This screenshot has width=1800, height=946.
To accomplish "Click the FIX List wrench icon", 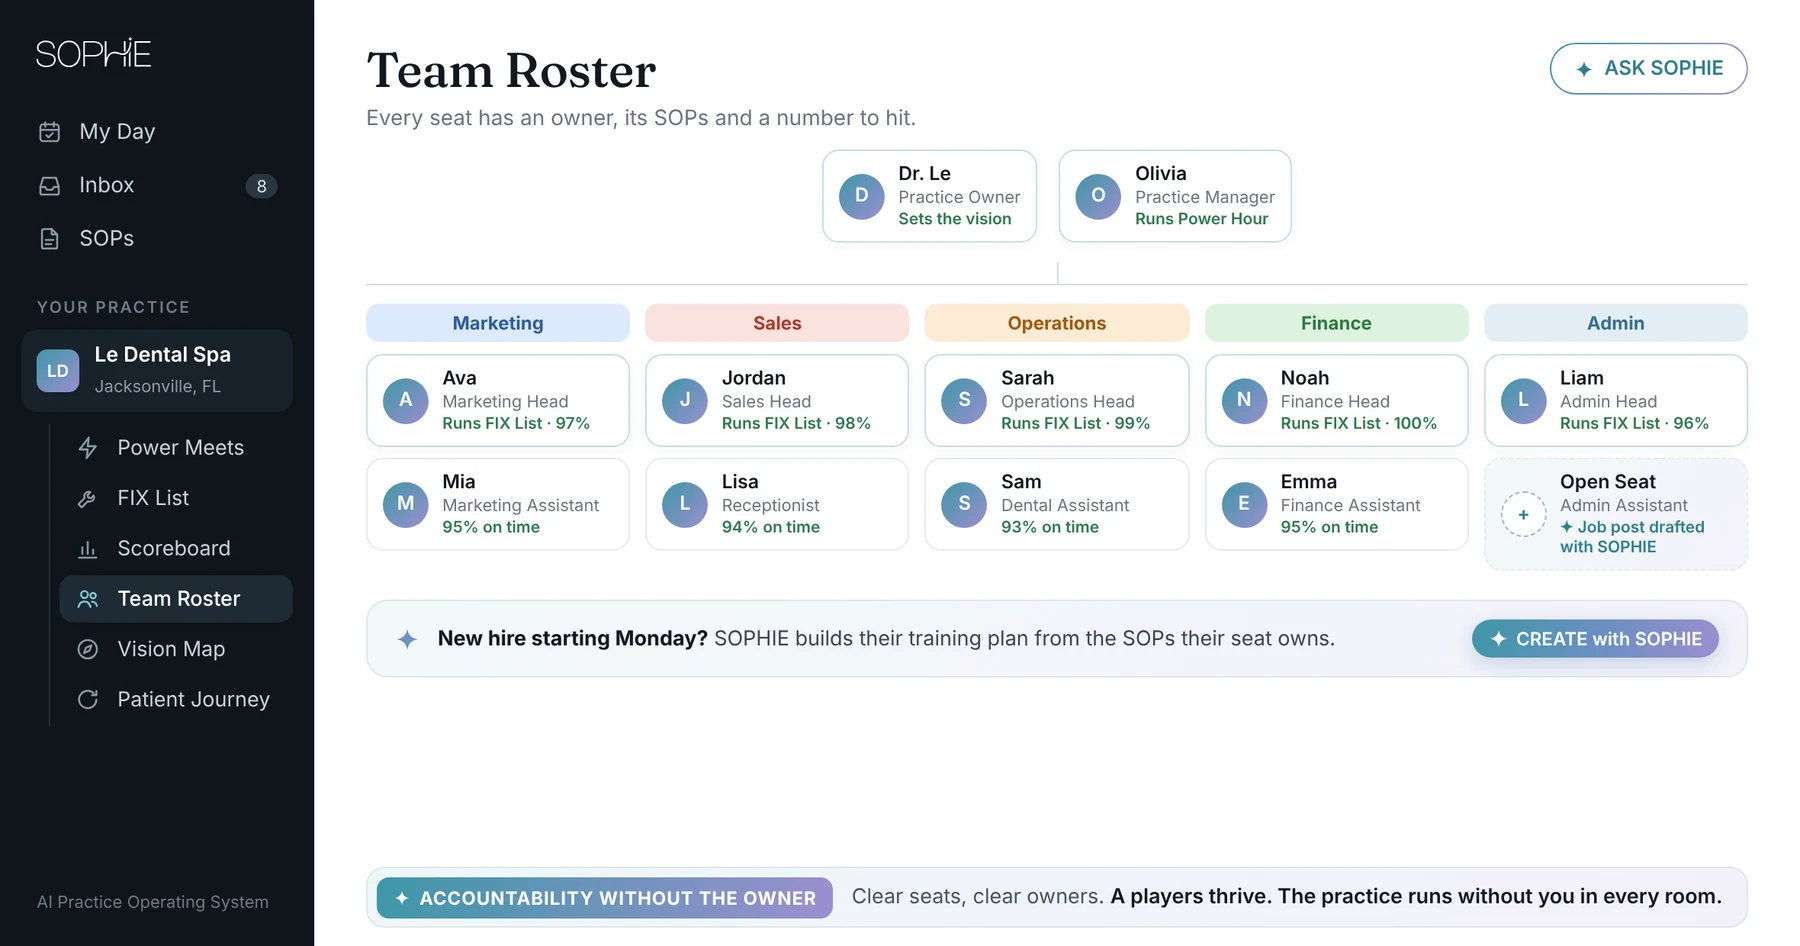I will pyautogui.click(x=88, y=498).
